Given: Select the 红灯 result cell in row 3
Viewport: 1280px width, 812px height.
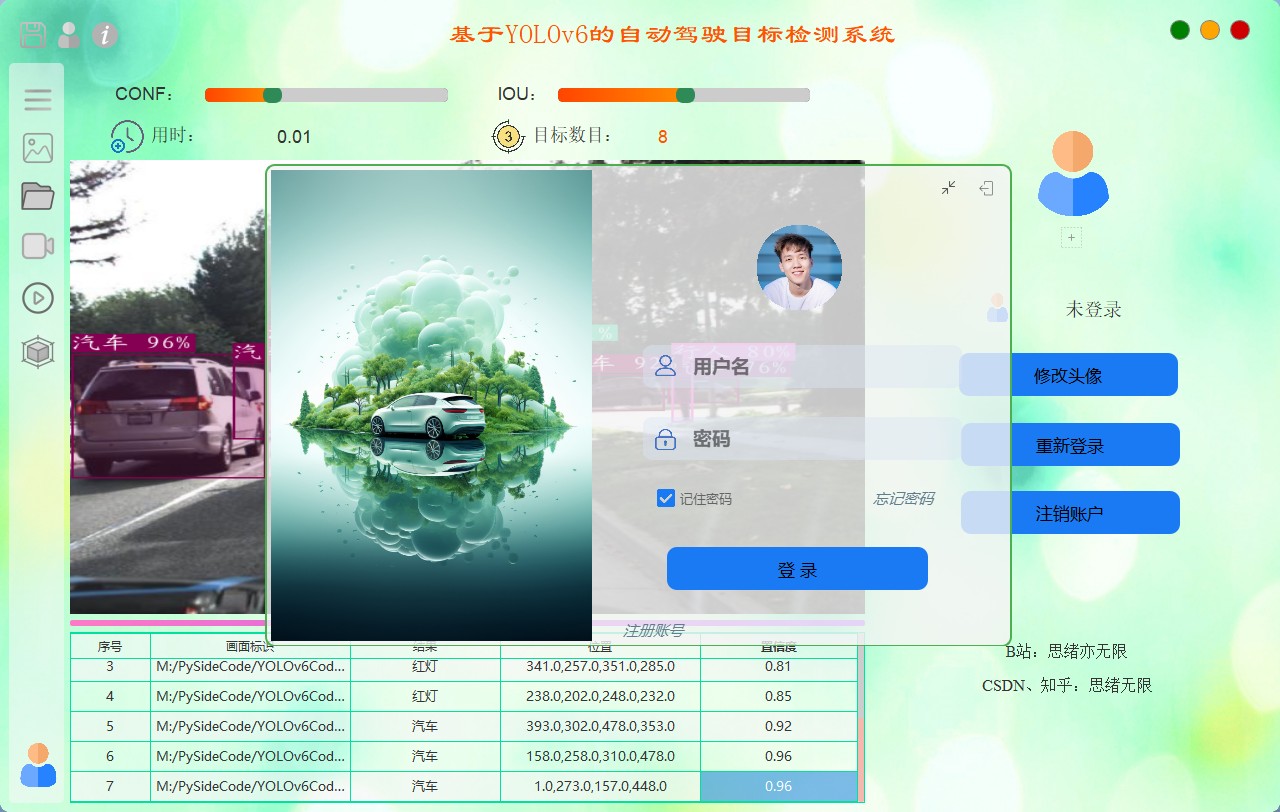Looking at the screenshot, I should [x=425, y=666].
